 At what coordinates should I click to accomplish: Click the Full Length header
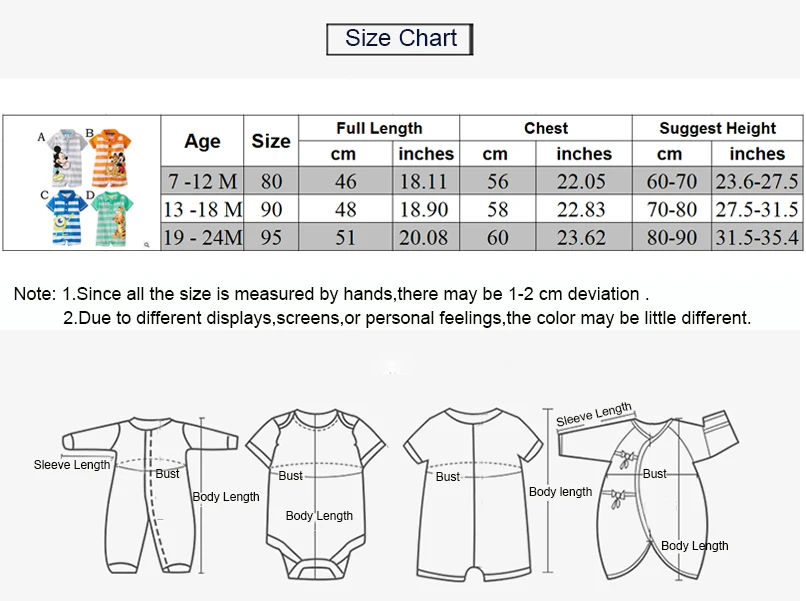379,128
